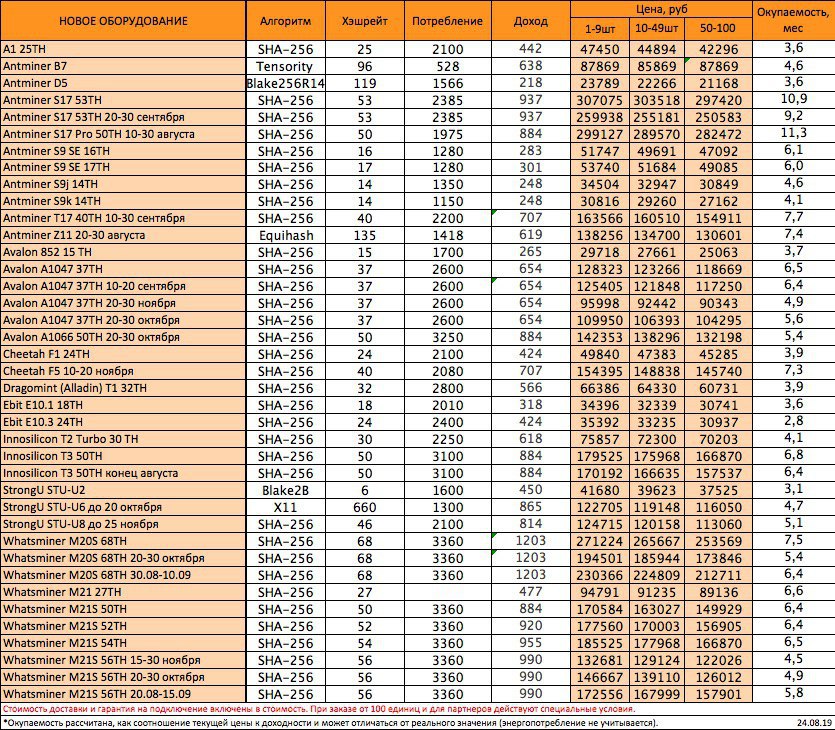Select the 'Cheetah F1 24TH' cell
The height and width of the screenshot is (730, 835).
coord(123,354)
